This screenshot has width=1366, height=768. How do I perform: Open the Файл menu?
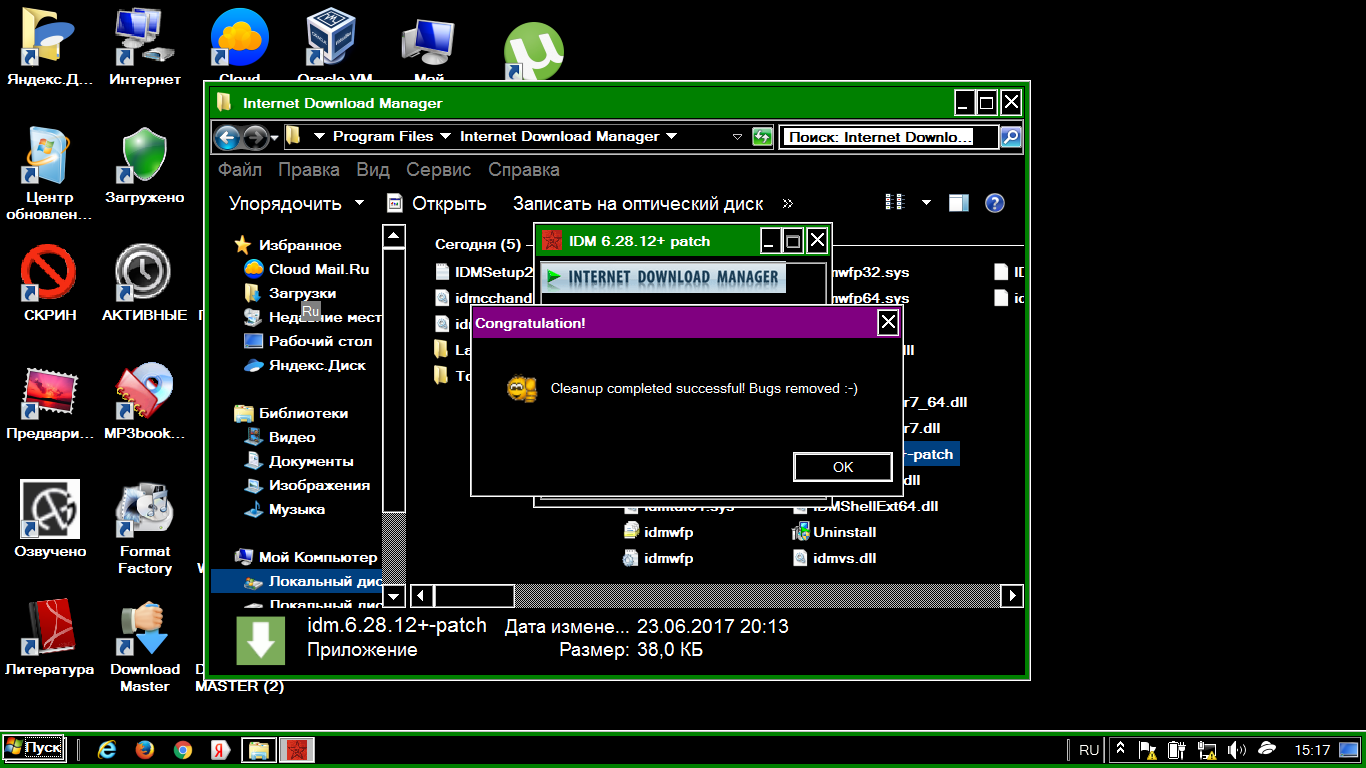tap(240, 169)
